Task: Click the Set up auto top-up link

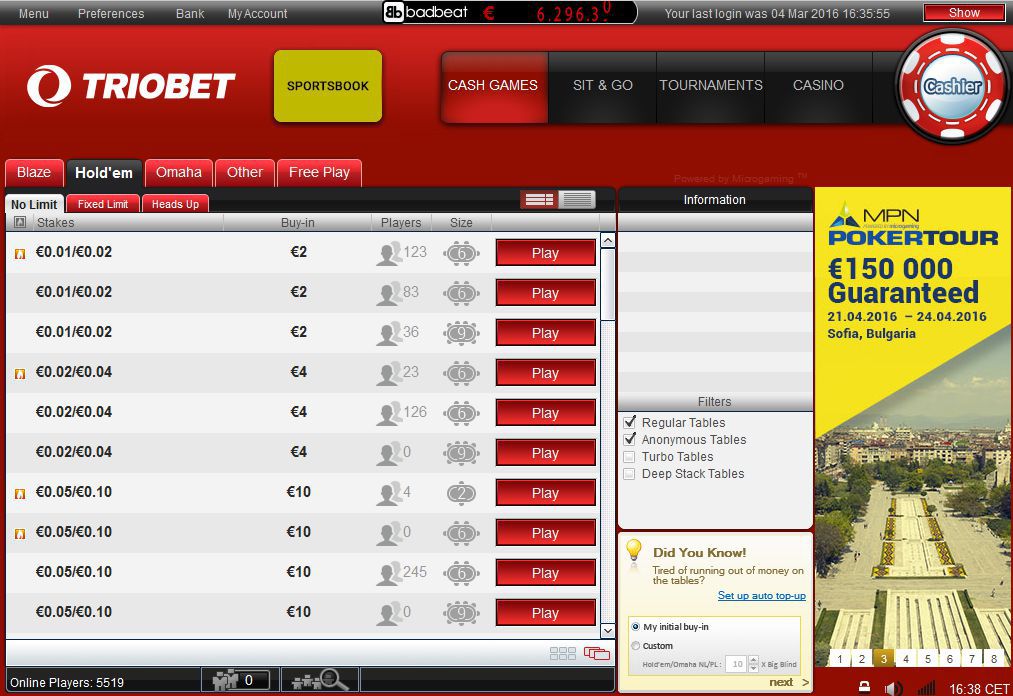Action: [762, 596]
